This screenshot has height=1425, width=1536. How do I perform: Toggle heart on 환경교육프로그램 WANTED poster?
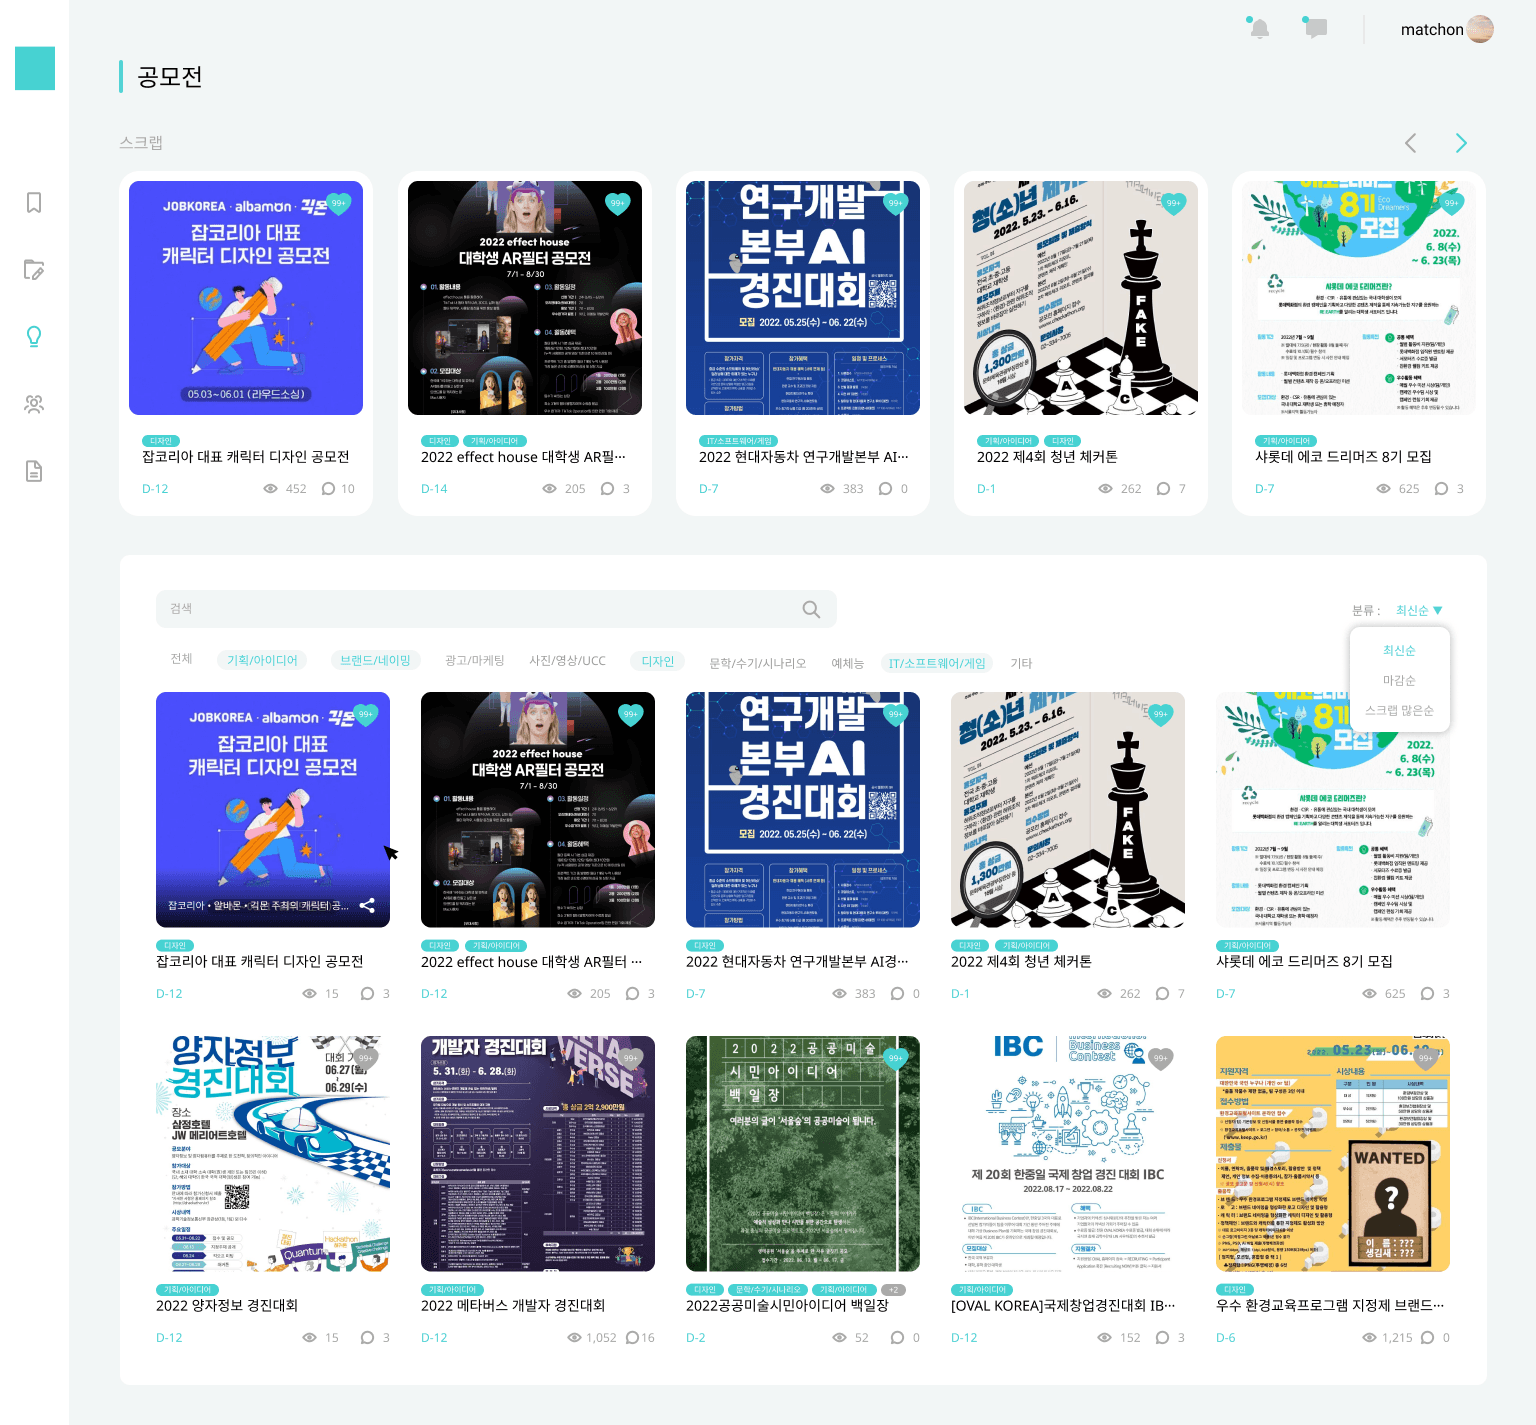pos(1426,1059)
